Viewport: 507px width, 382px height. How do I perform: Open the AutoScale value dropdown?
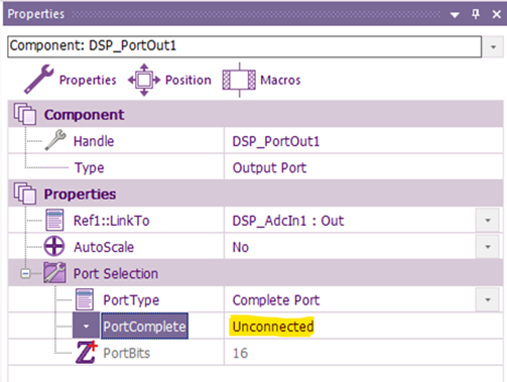(488, 247)
